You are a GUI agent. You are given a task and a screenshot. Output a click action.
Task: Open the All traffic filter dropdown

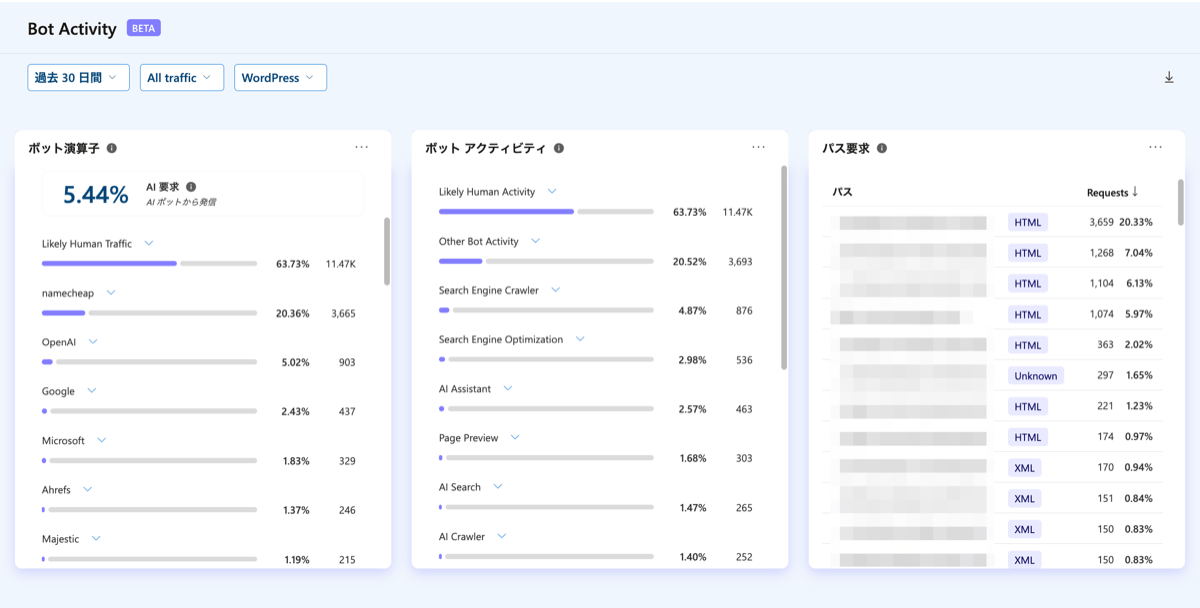(181, 77)
